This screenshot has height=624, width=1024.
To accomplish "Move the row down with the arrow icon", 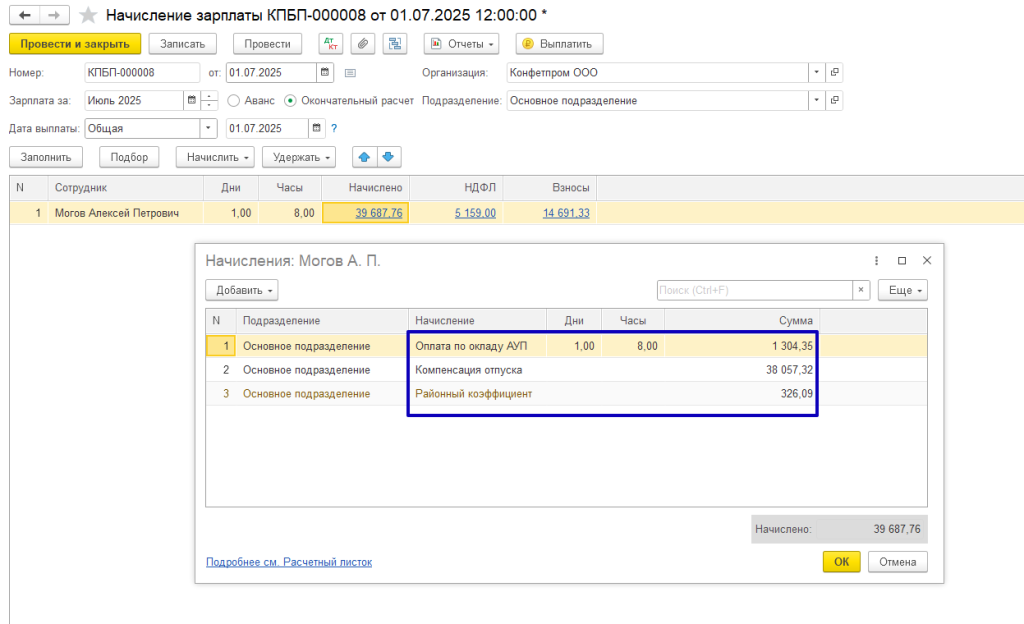I will (388, 157).
